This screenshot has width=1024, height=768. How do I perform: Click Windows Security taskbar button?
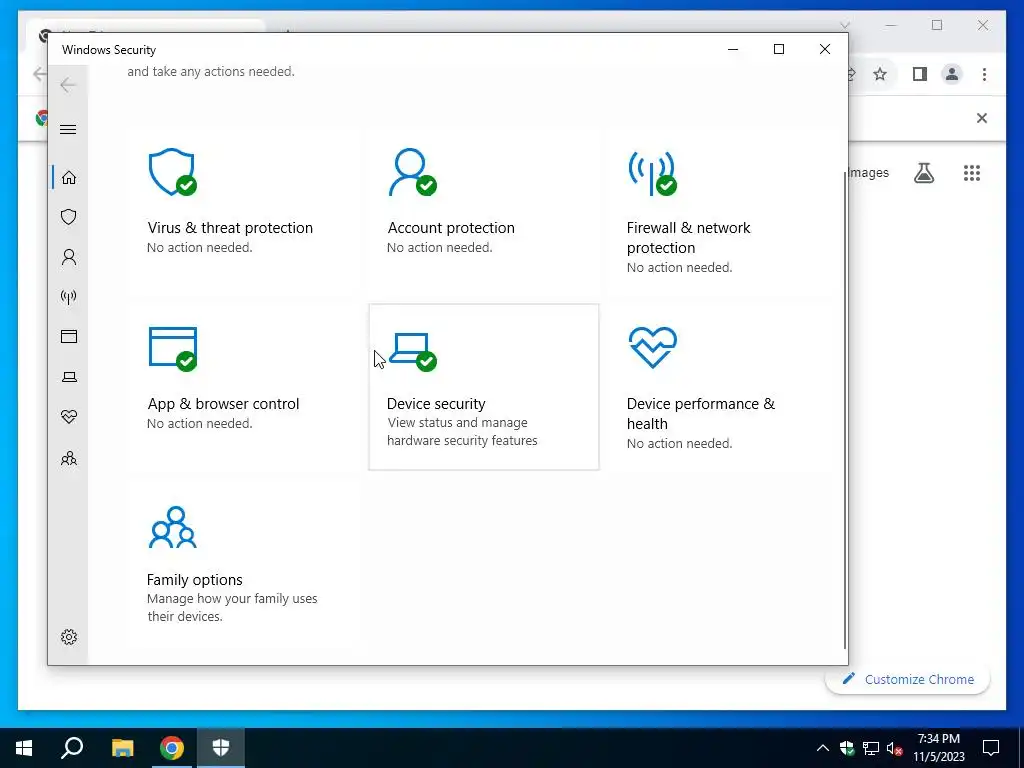pos(221,748)
